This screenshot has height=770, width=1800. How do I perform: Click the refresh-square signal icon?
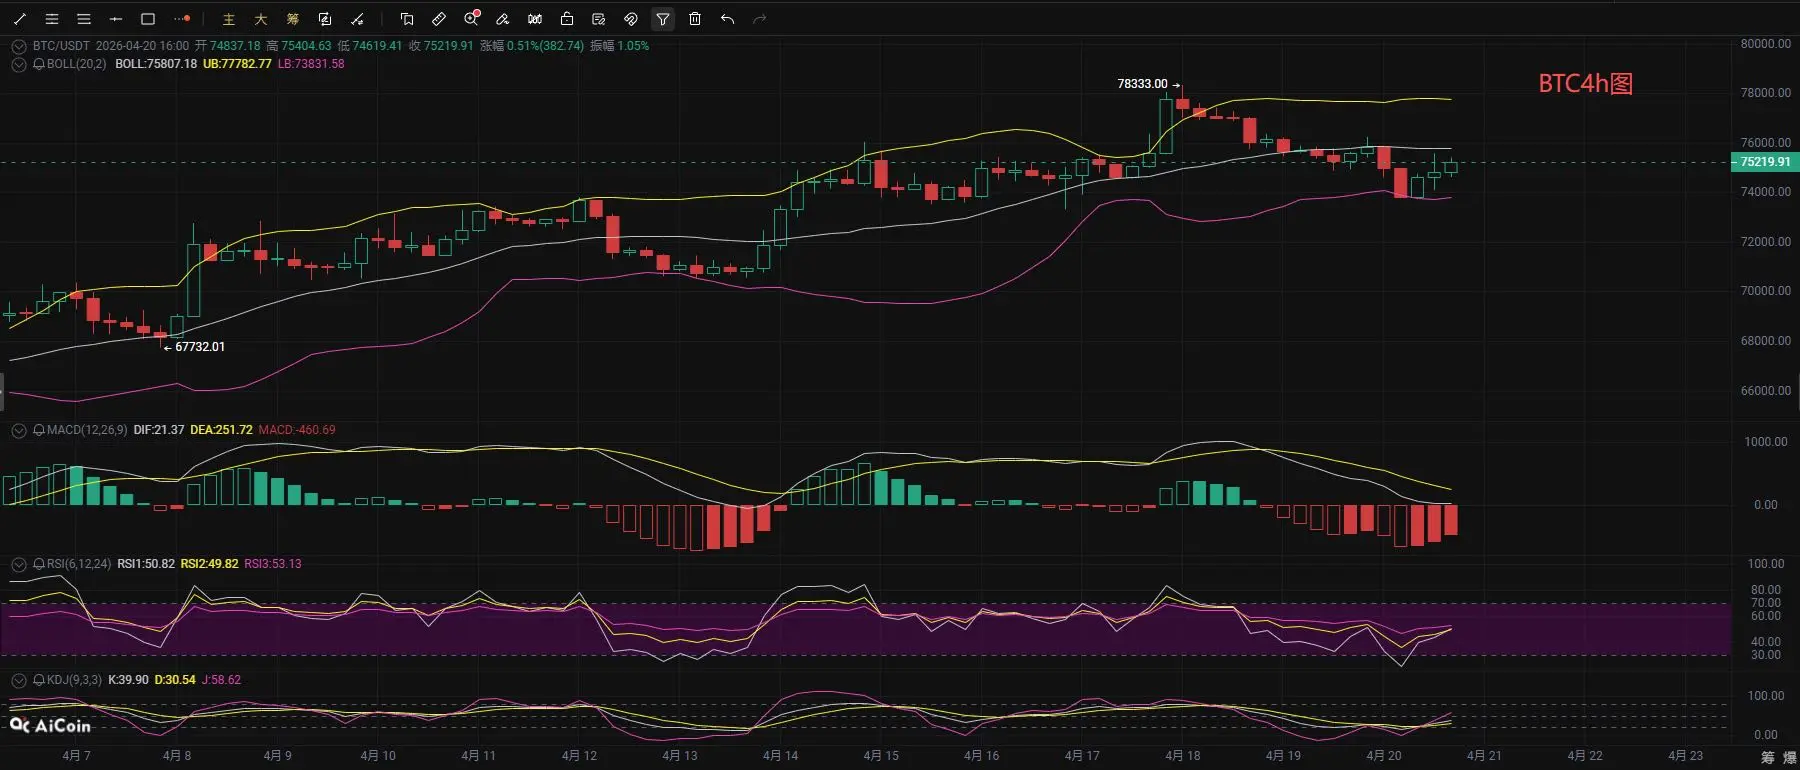[x=325, y=19]
